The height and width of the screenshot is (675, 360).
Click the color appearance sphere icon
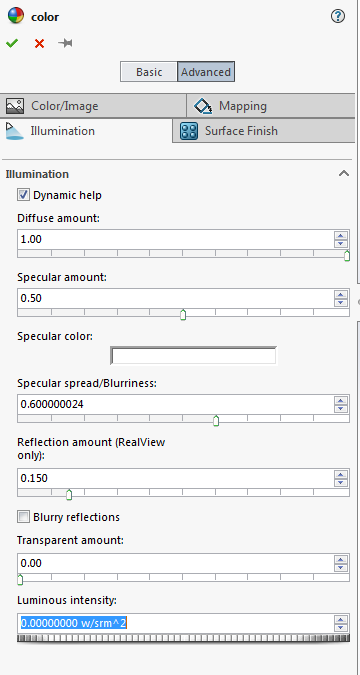tap(16, 16)
